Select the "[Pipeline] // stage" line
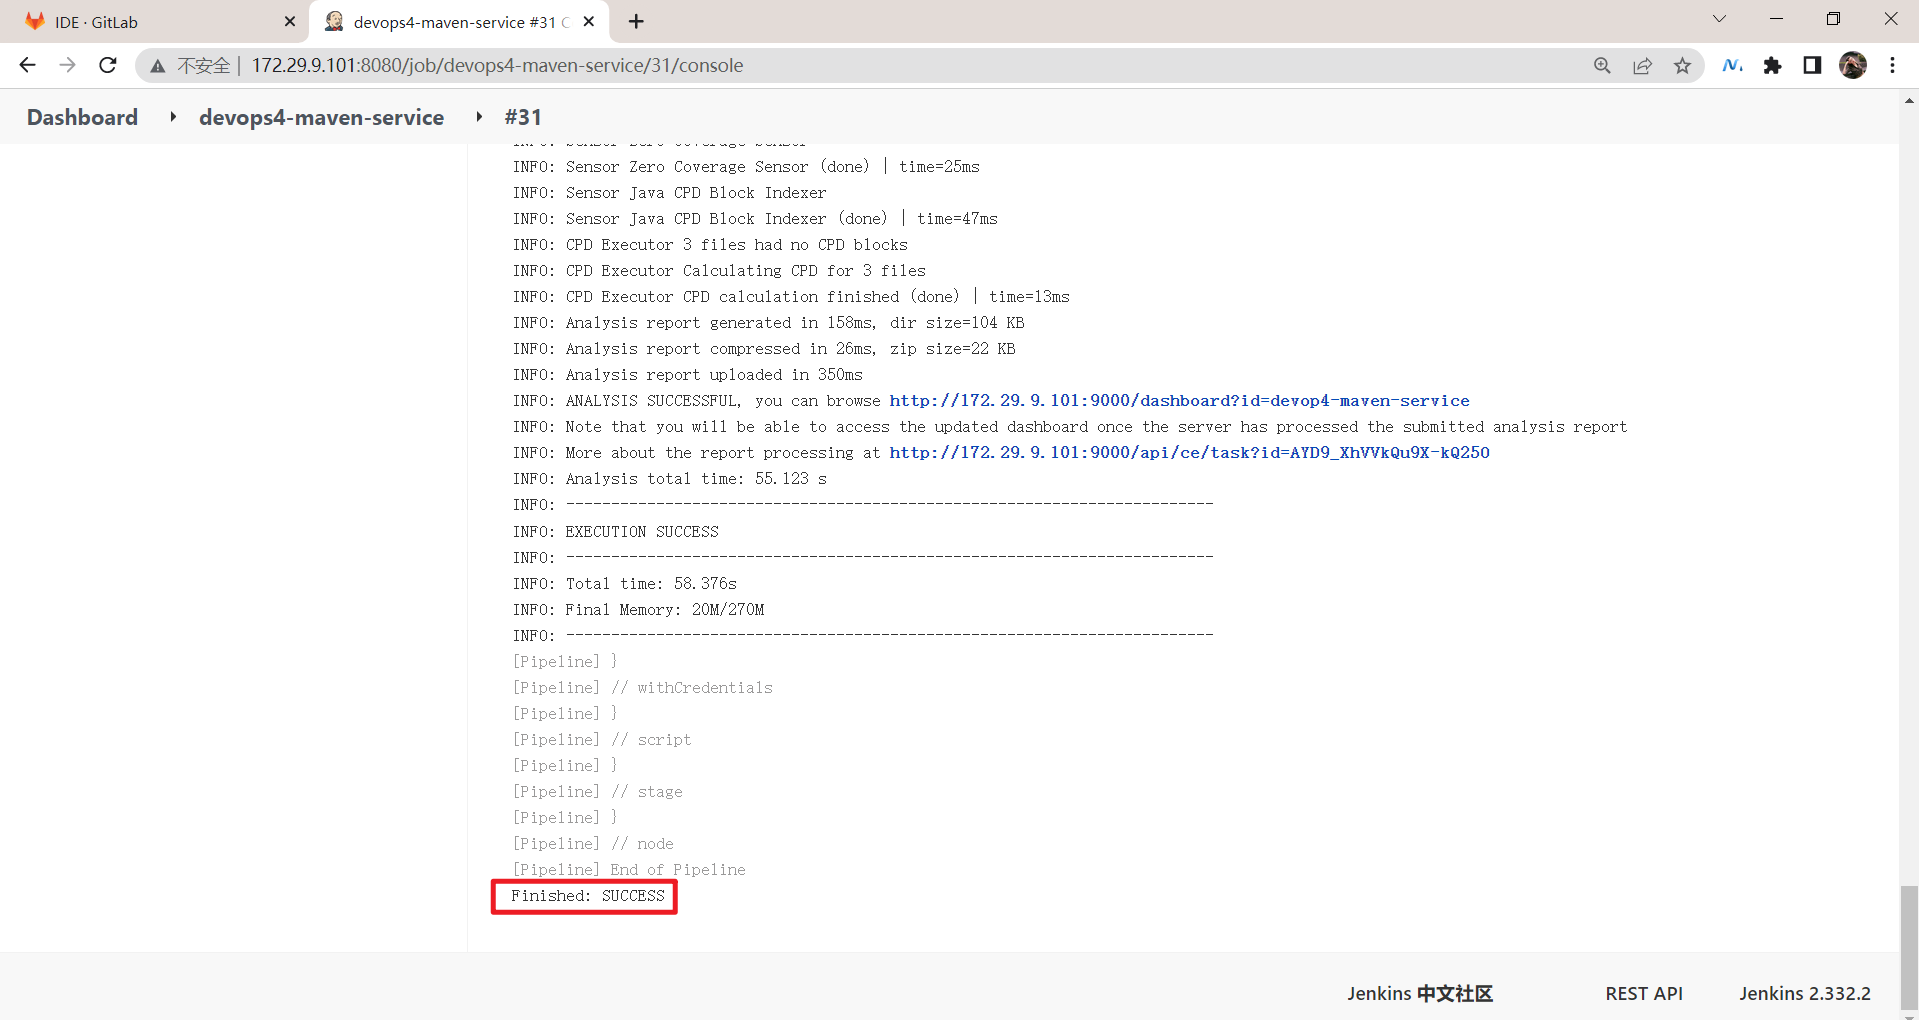This screenshot has width=1919, height=1020. click(x=598, y=791)
